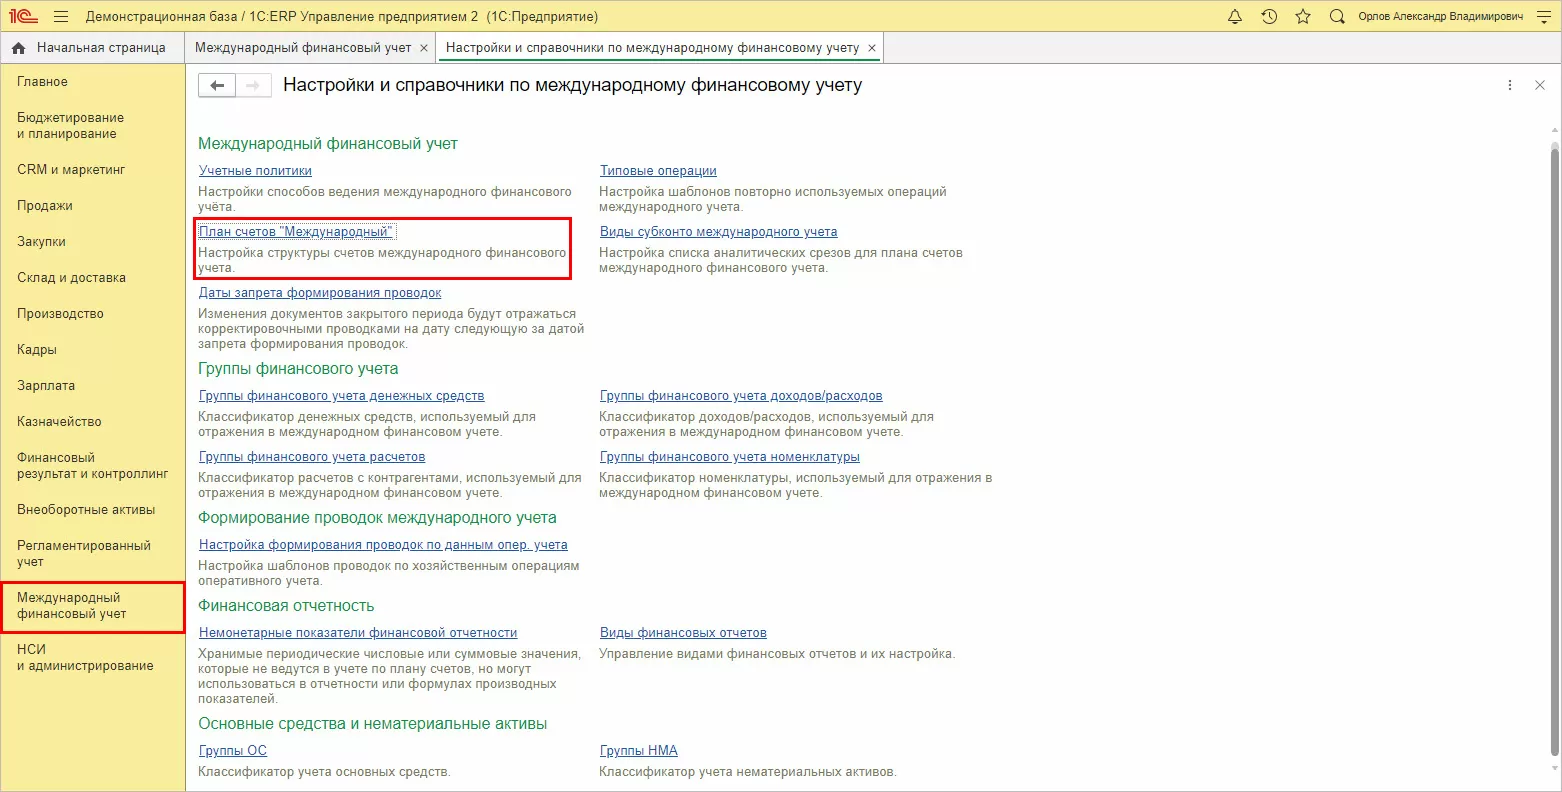Screen dimensions: 1562x792
Task: Close the Международный финансовый учет tab
Action: (424, 48)
